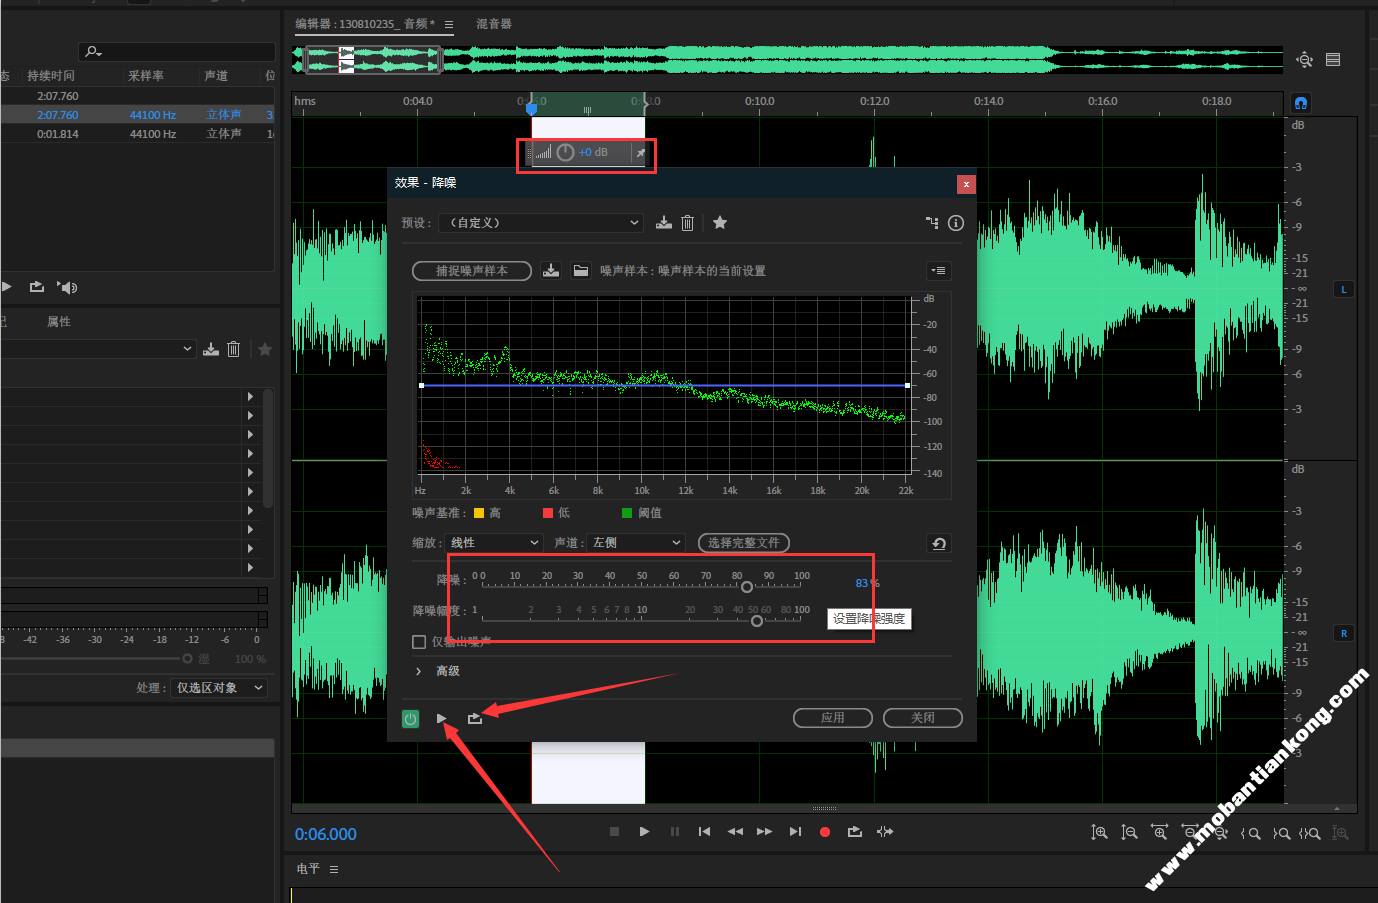The height and width of the screenshot is (903, 1378).
Task: Start recording with red record button
Action: 825,831
